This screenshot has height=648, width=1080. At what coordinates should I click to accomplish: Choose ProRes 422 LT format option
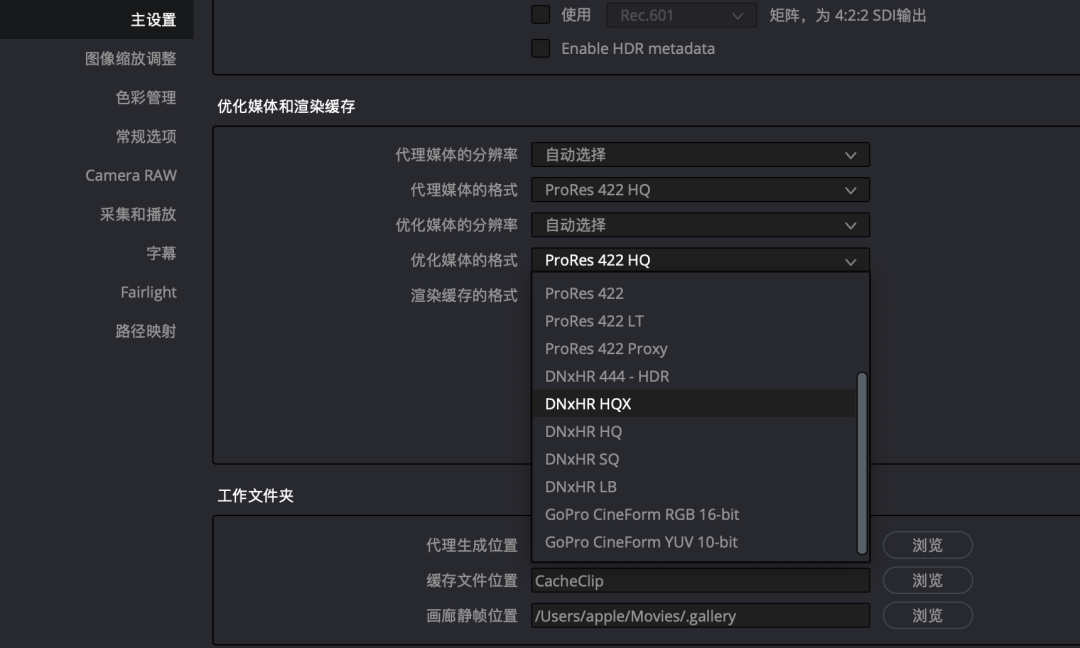[x=594, y=321]
